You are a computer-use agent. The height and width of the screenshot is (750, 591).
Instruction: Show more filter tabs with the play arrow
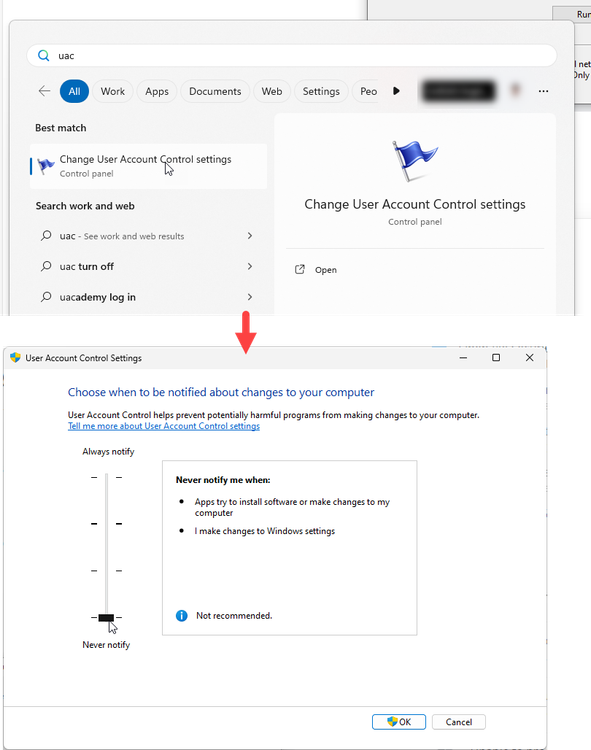(396, 91)
